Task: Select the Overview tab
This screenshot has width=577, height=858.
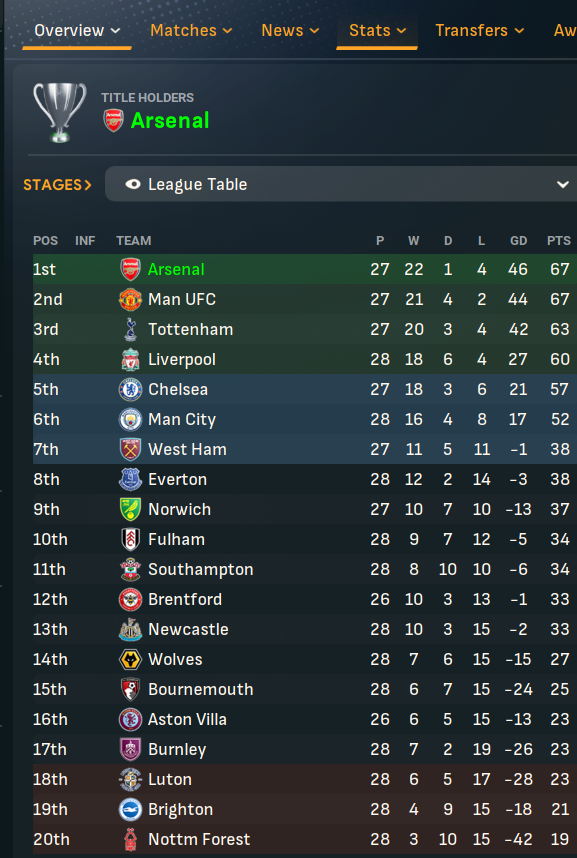Action: (x=77, y=30)
